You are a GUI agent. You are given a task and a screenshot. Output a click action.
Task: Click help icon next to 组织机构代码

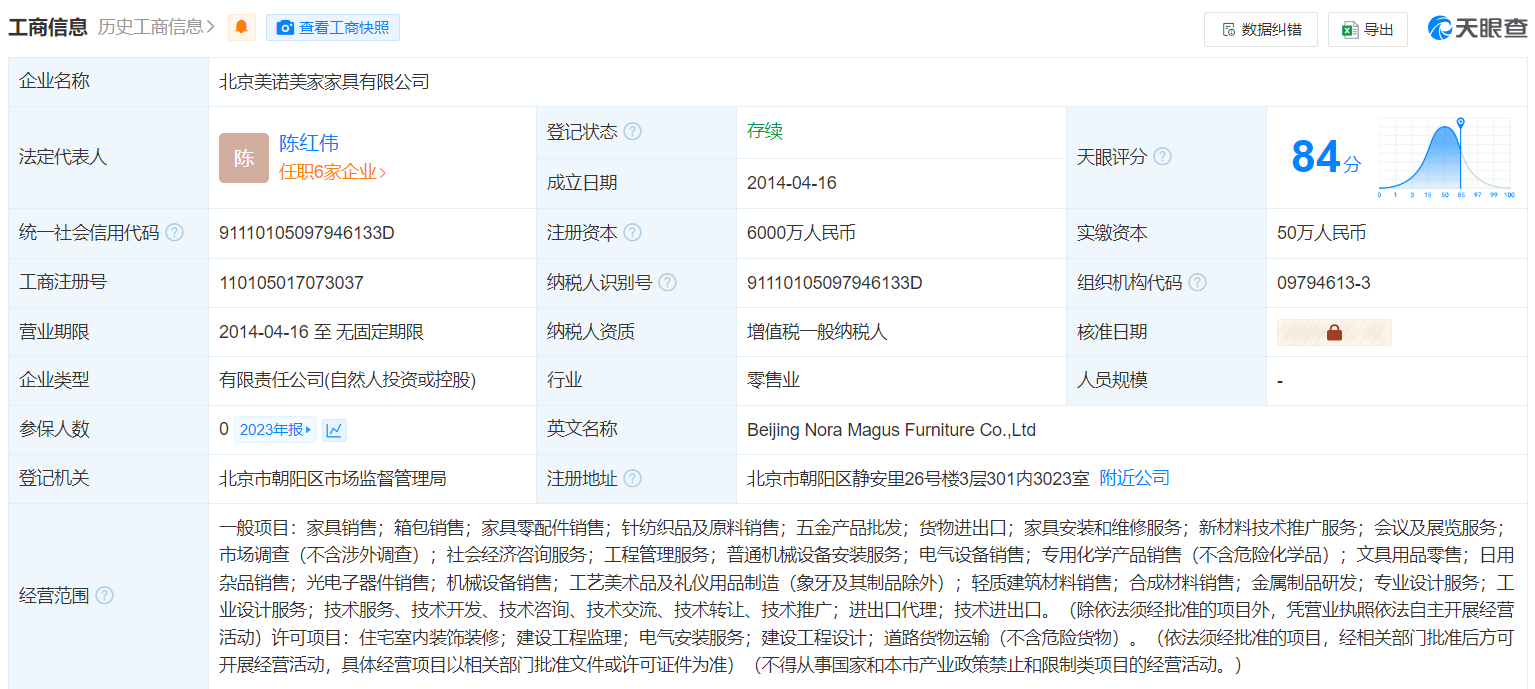(x=1197, y=283)
